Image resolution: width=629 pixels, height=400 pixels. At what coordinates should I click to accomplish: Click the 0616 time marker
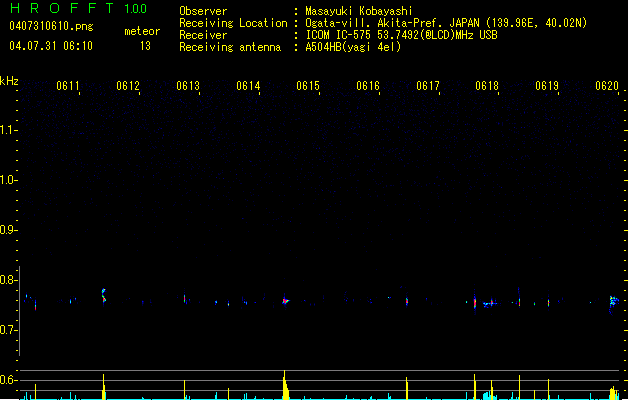[x=368, y=86]
